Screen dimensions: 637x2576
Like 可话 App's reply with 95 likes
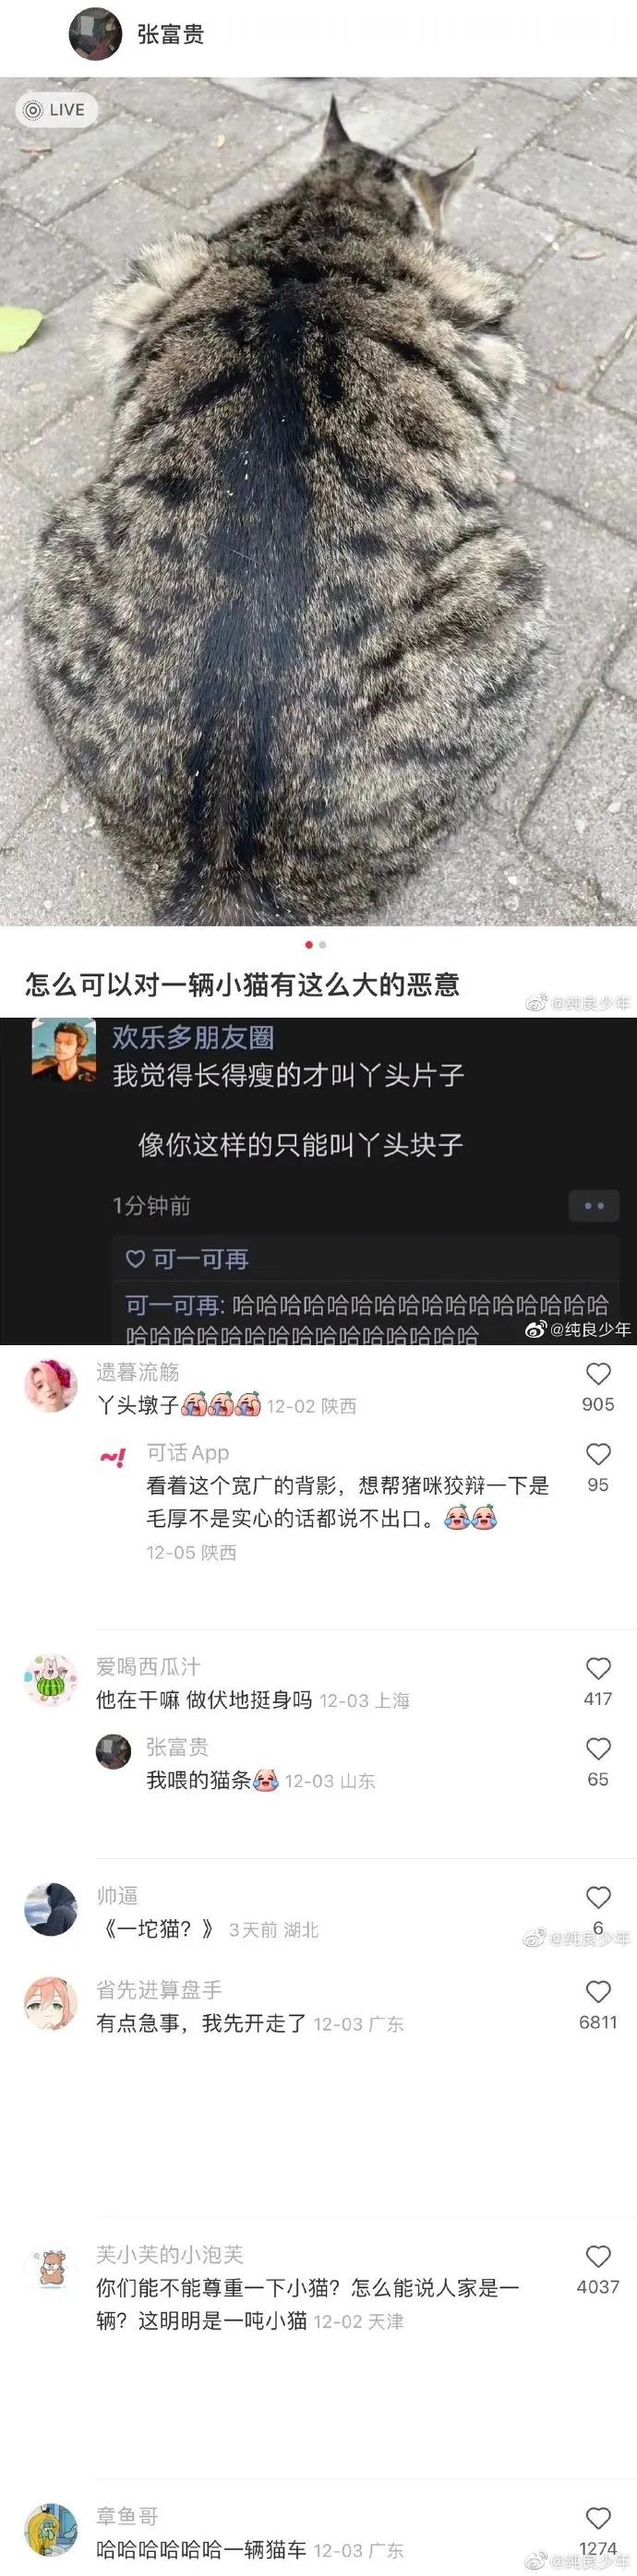pyautogui.click(x=598, y=1454)
